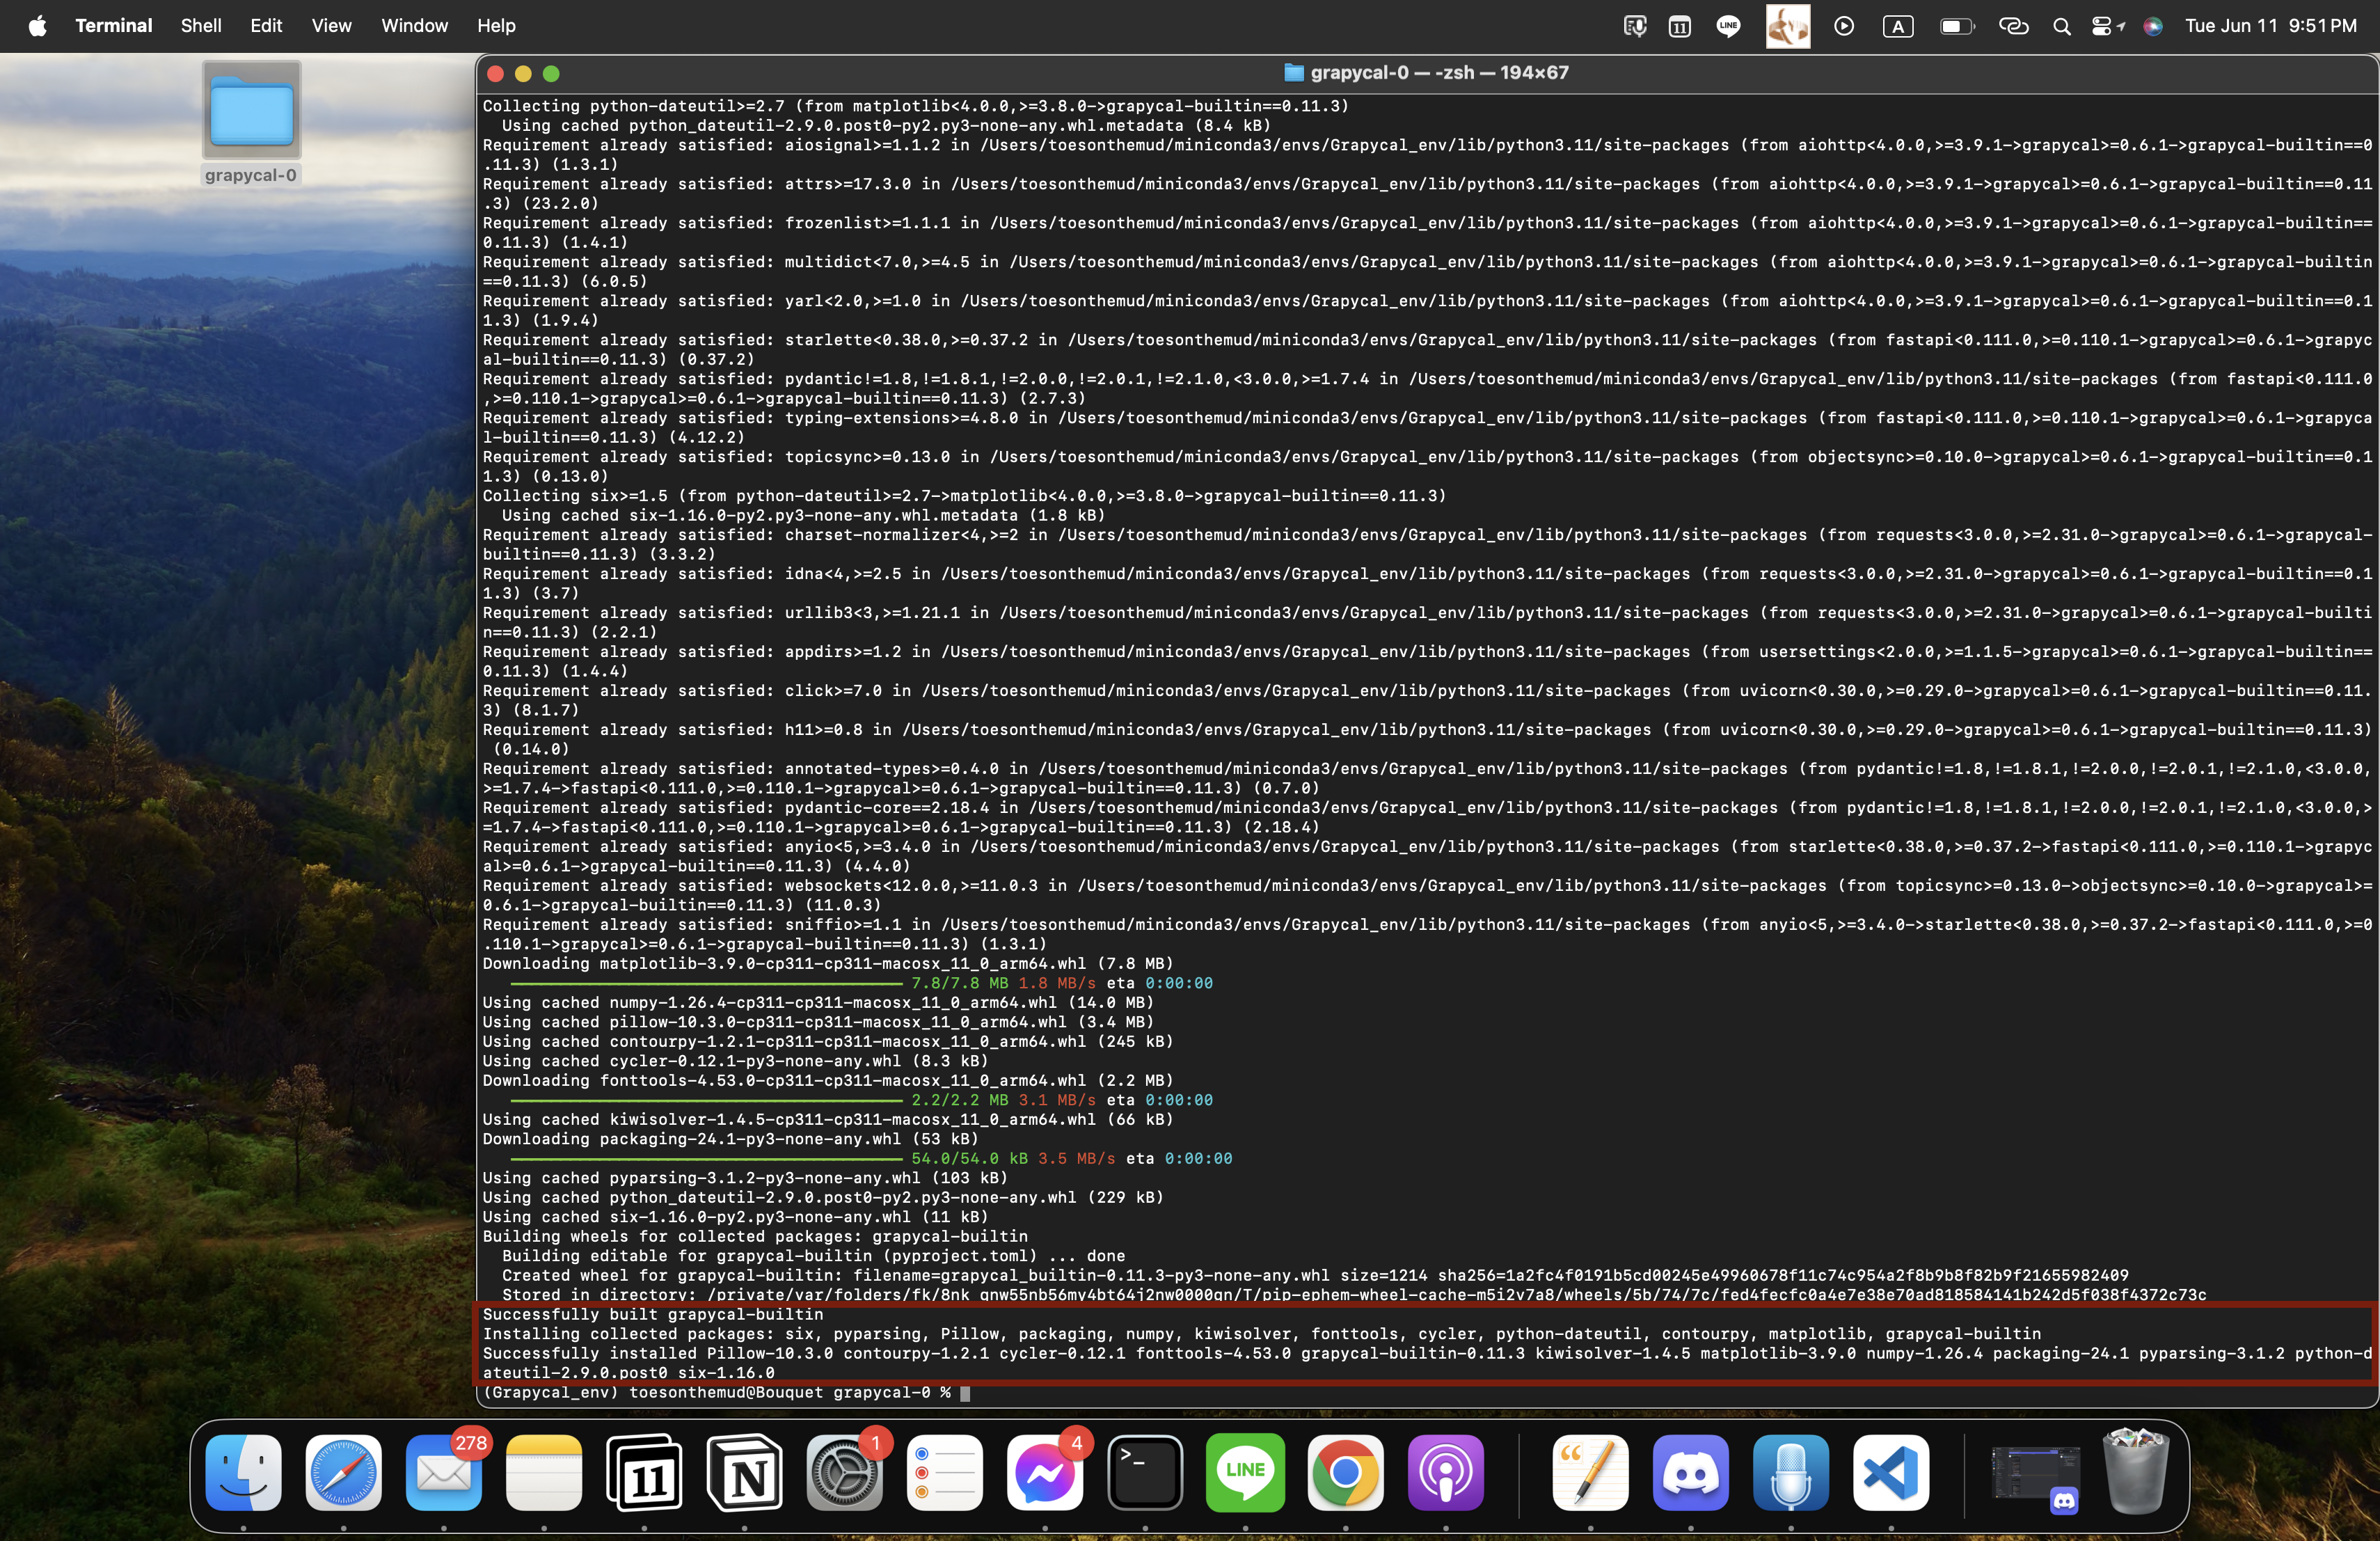Screen dimensions: 2380x1541
Task: Open Spotlight search in menu bar
Action: pos(2062,26)
